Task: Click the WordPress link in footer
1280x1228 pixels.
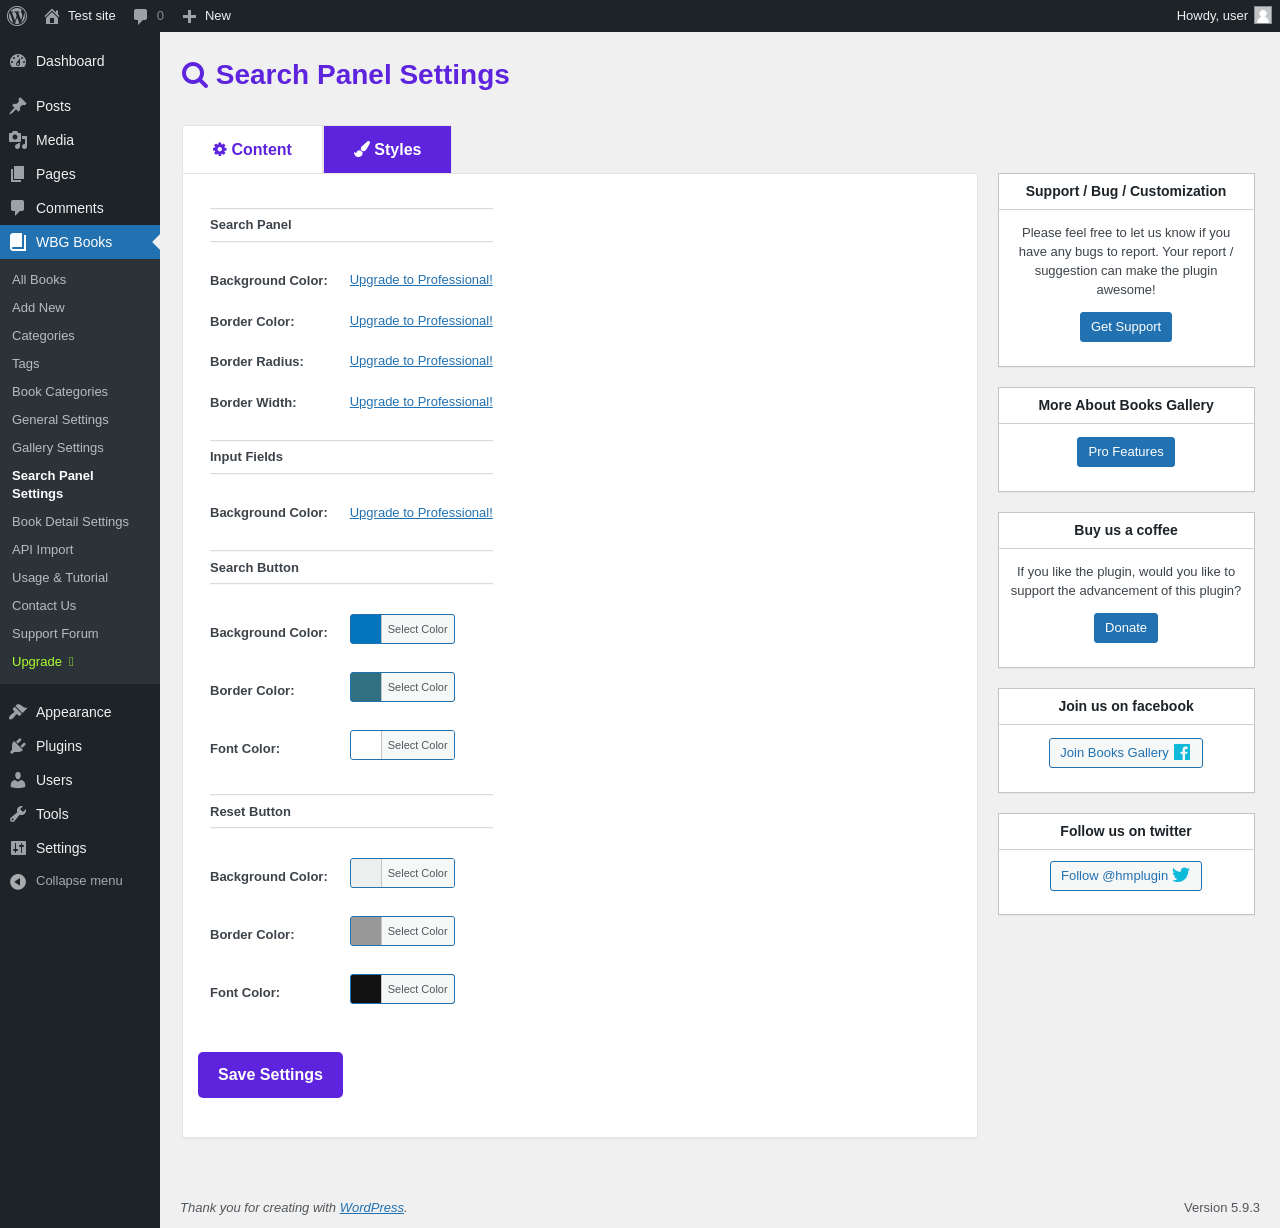Action: (372, 1208)
